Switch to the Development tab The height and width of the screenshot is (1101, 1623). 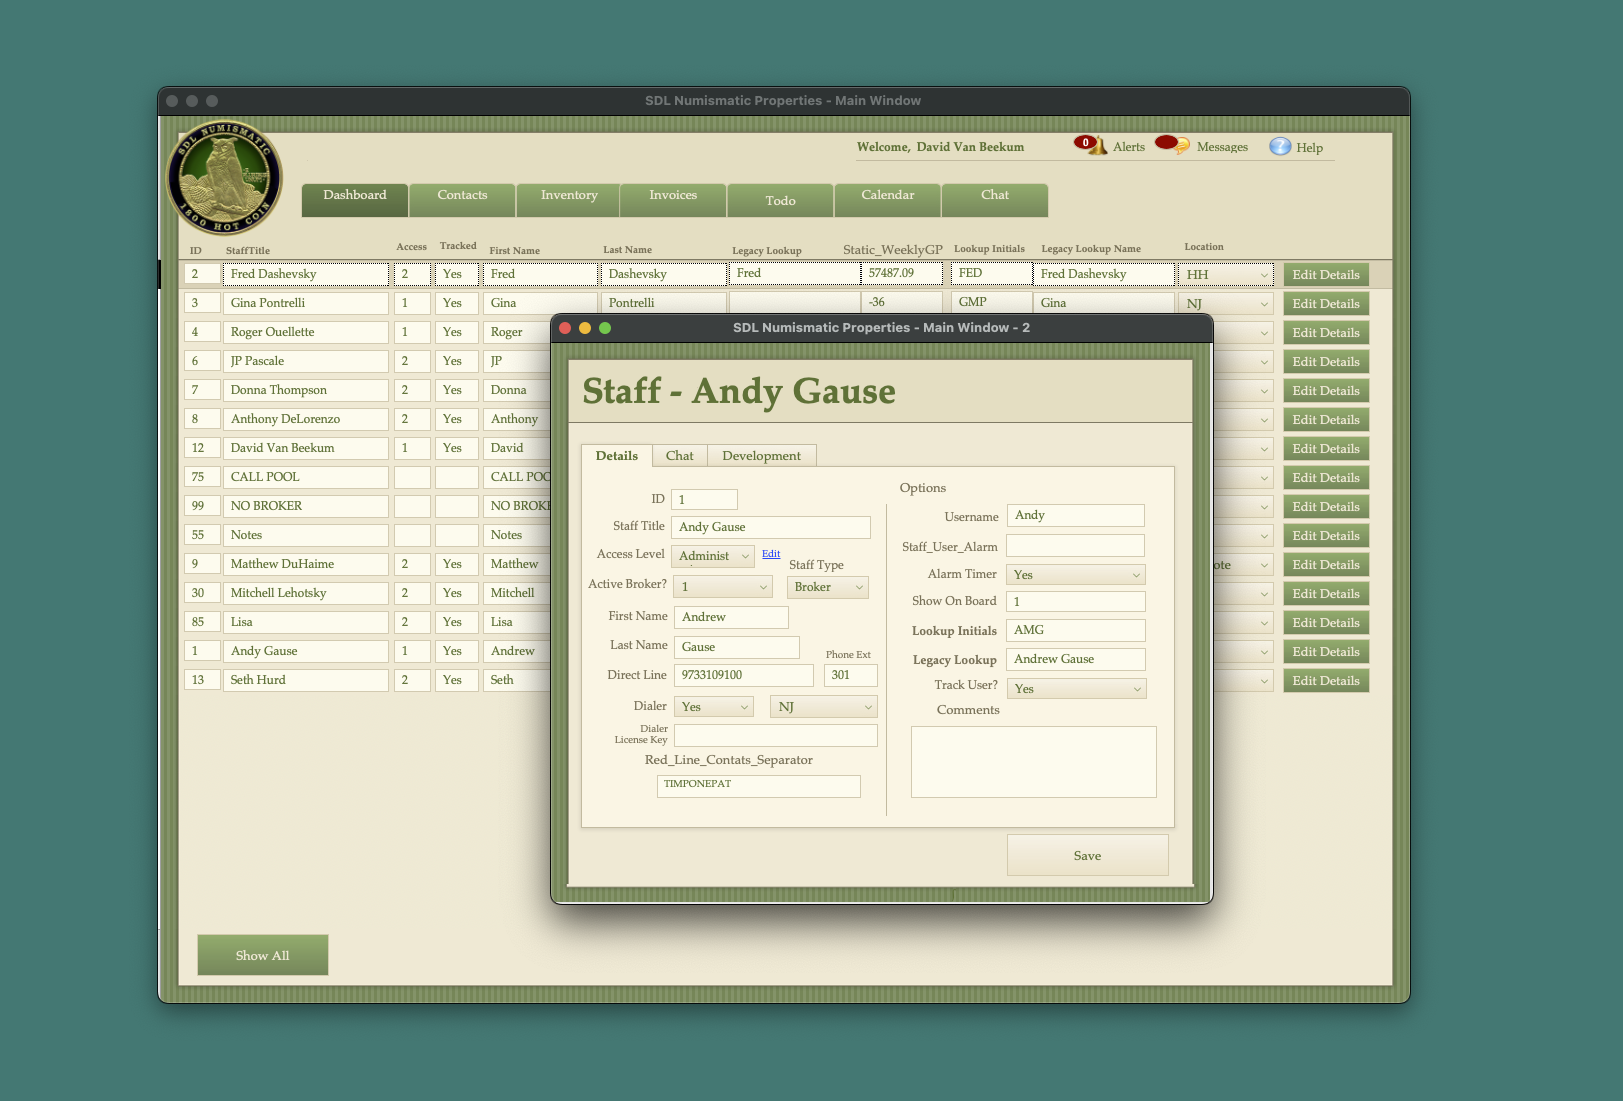coord(761,456)
